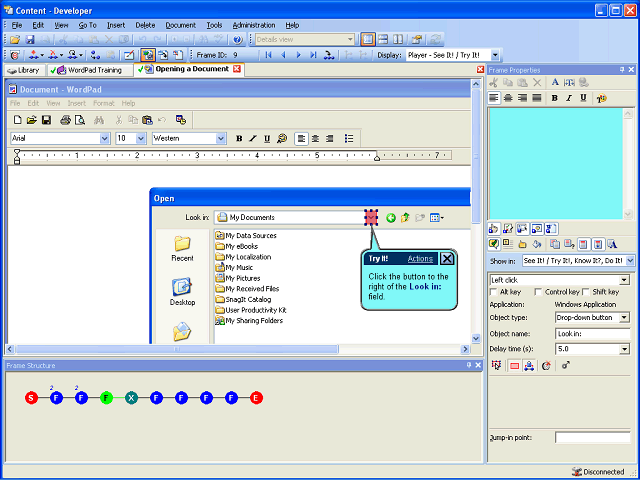
Task: Select the teal X node in Frame Structure
Action: point(131,398)
